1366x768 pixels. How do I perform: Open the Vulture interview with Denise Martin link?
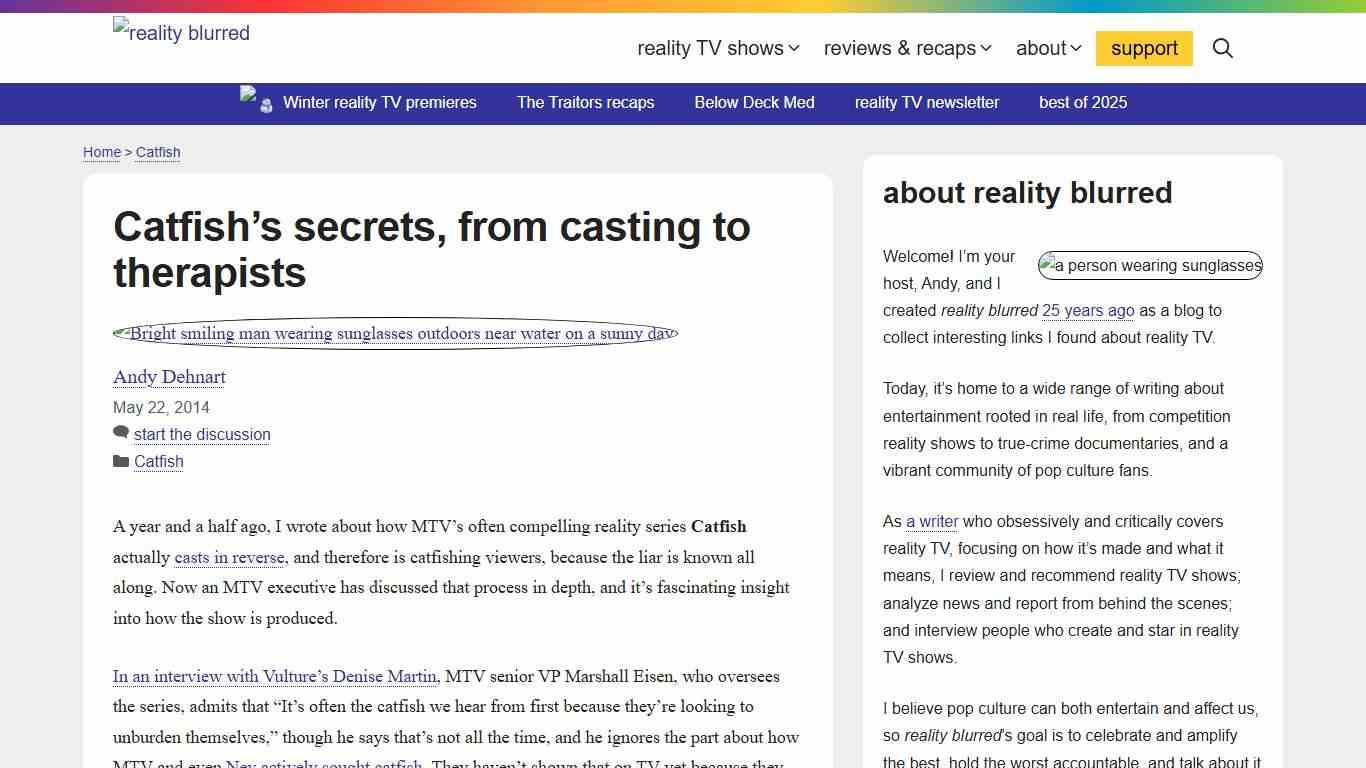point(275,676)
